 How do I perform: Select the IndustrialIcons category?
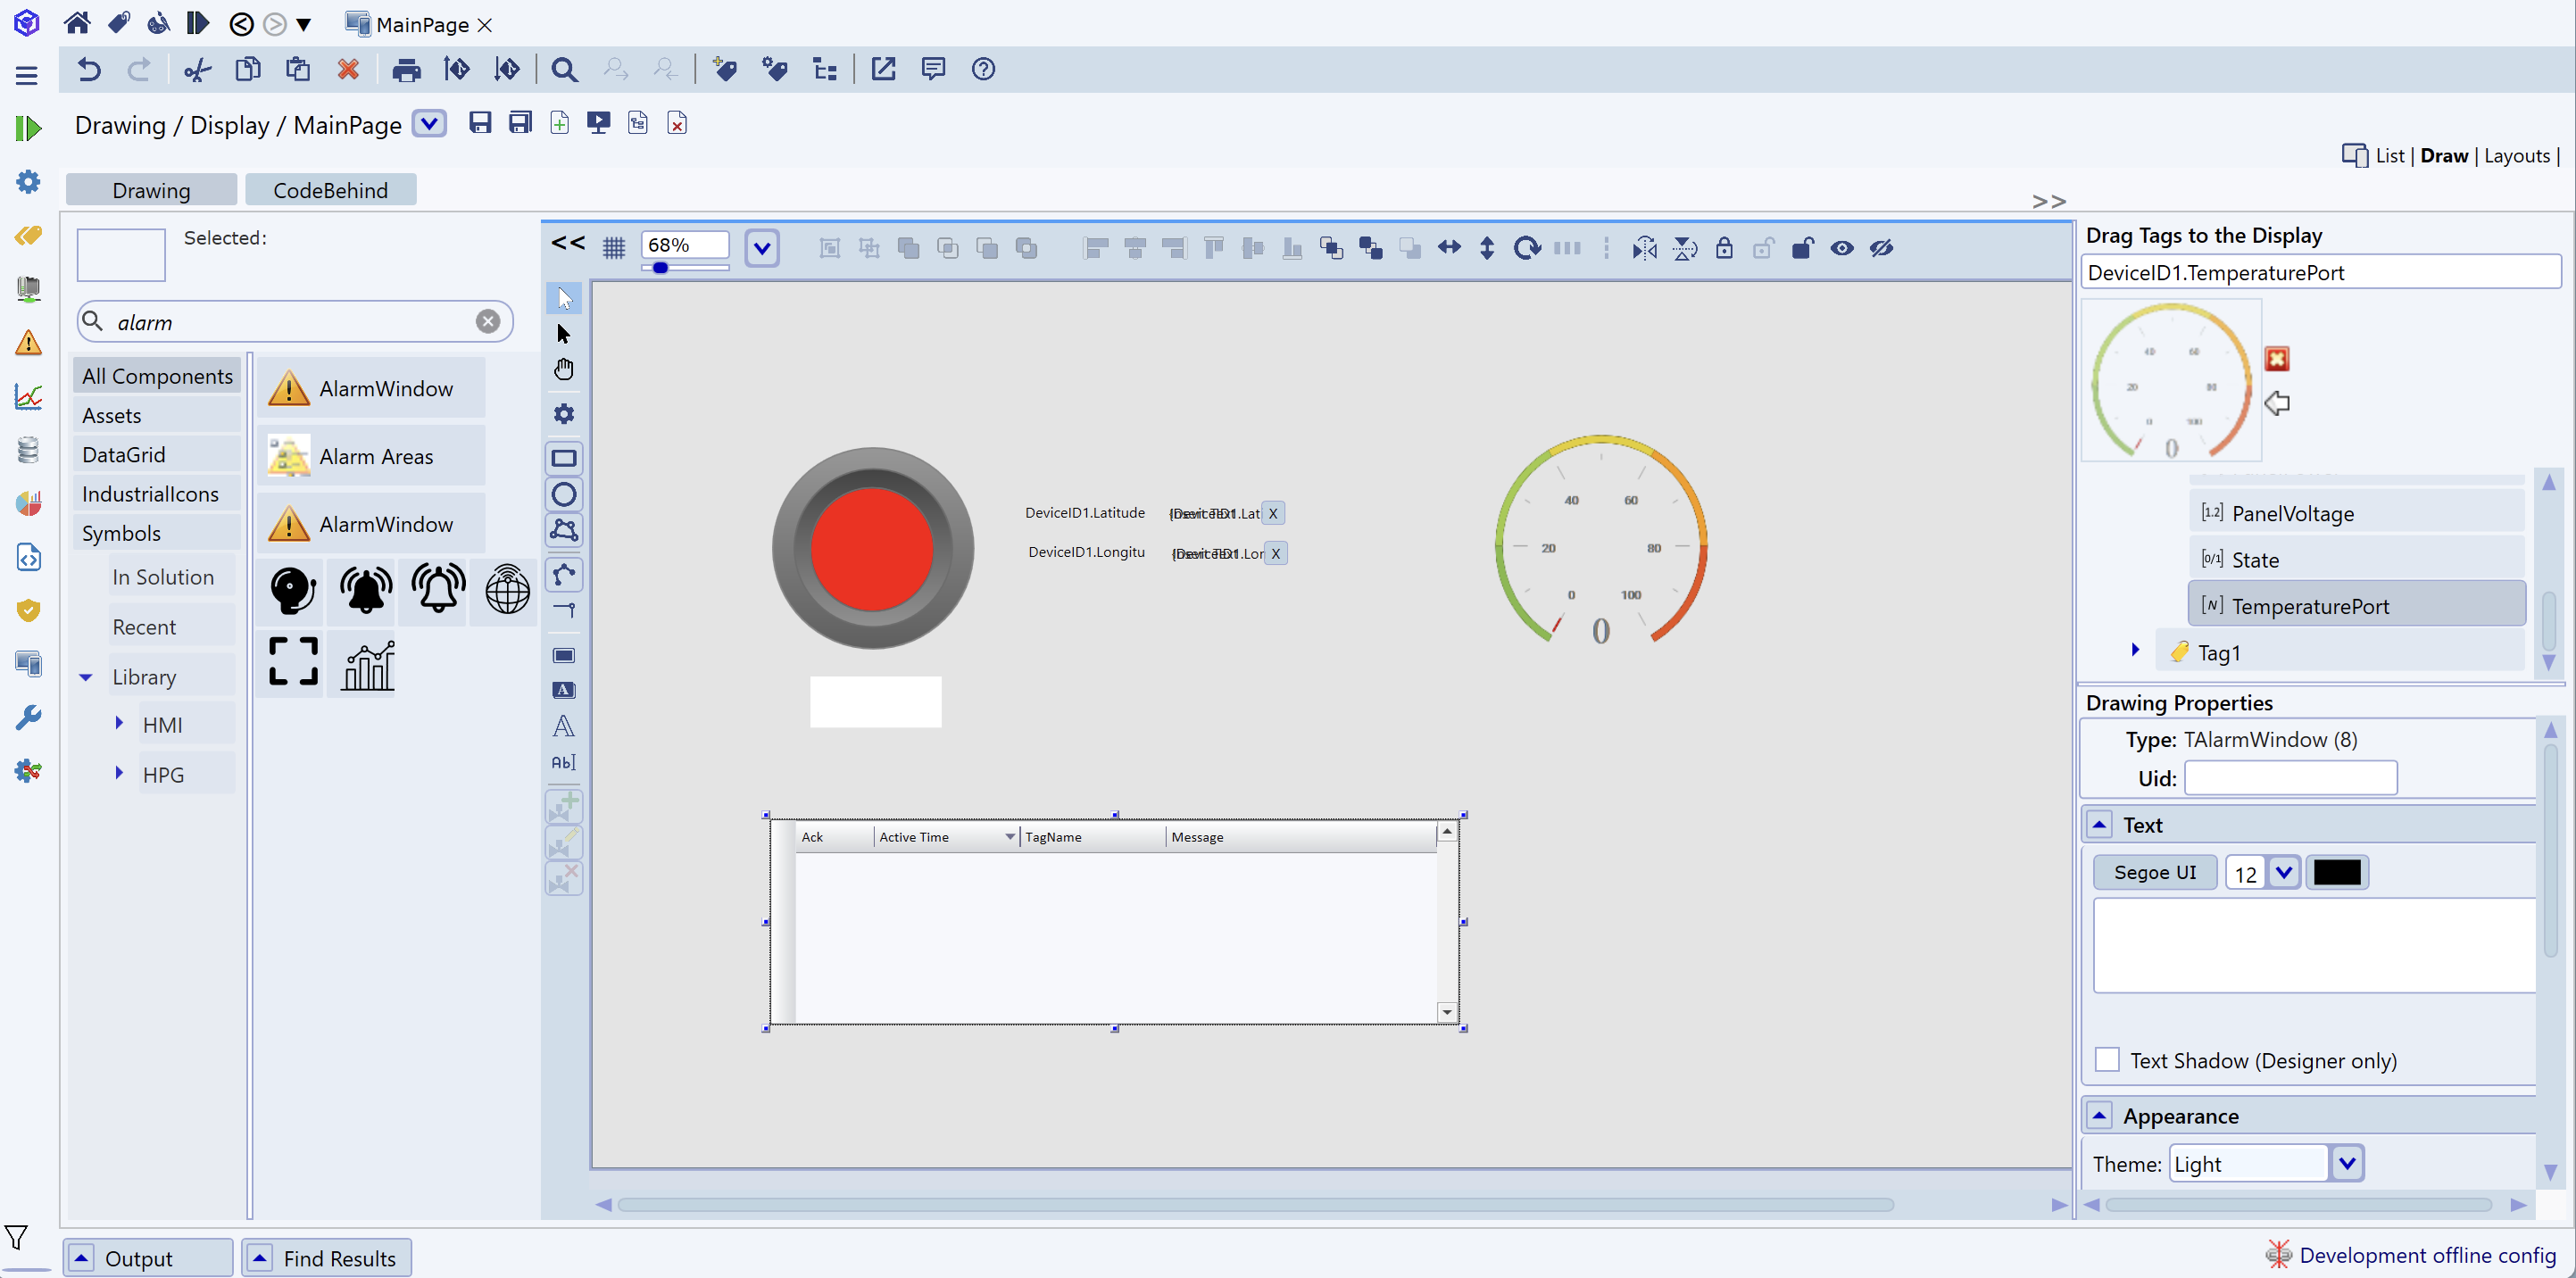tap(157, 494)
